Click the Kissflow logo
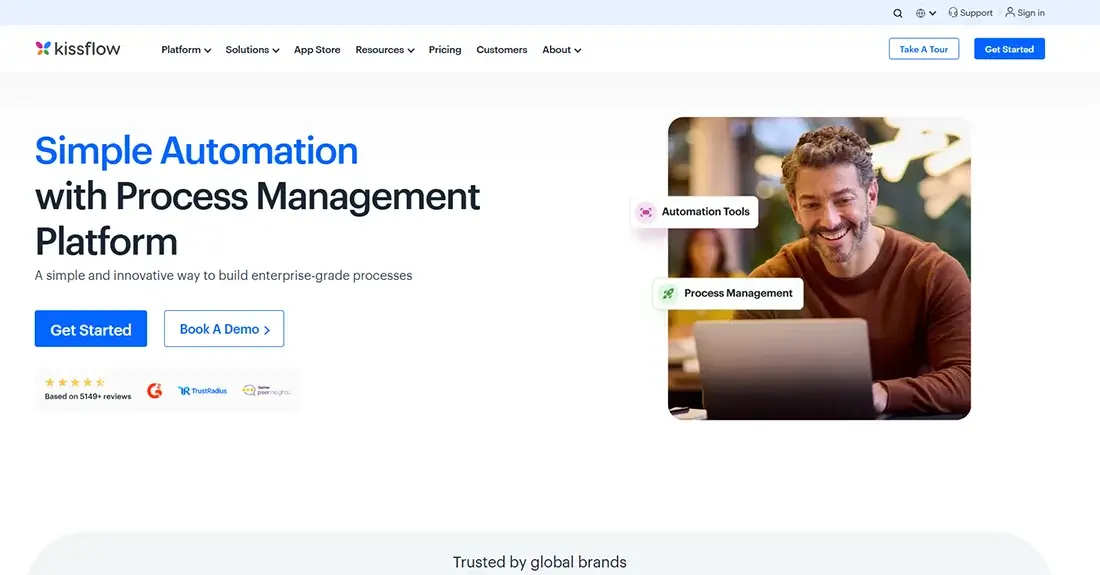This screenshot has height=575, width=1100. [x=78, y=48]
